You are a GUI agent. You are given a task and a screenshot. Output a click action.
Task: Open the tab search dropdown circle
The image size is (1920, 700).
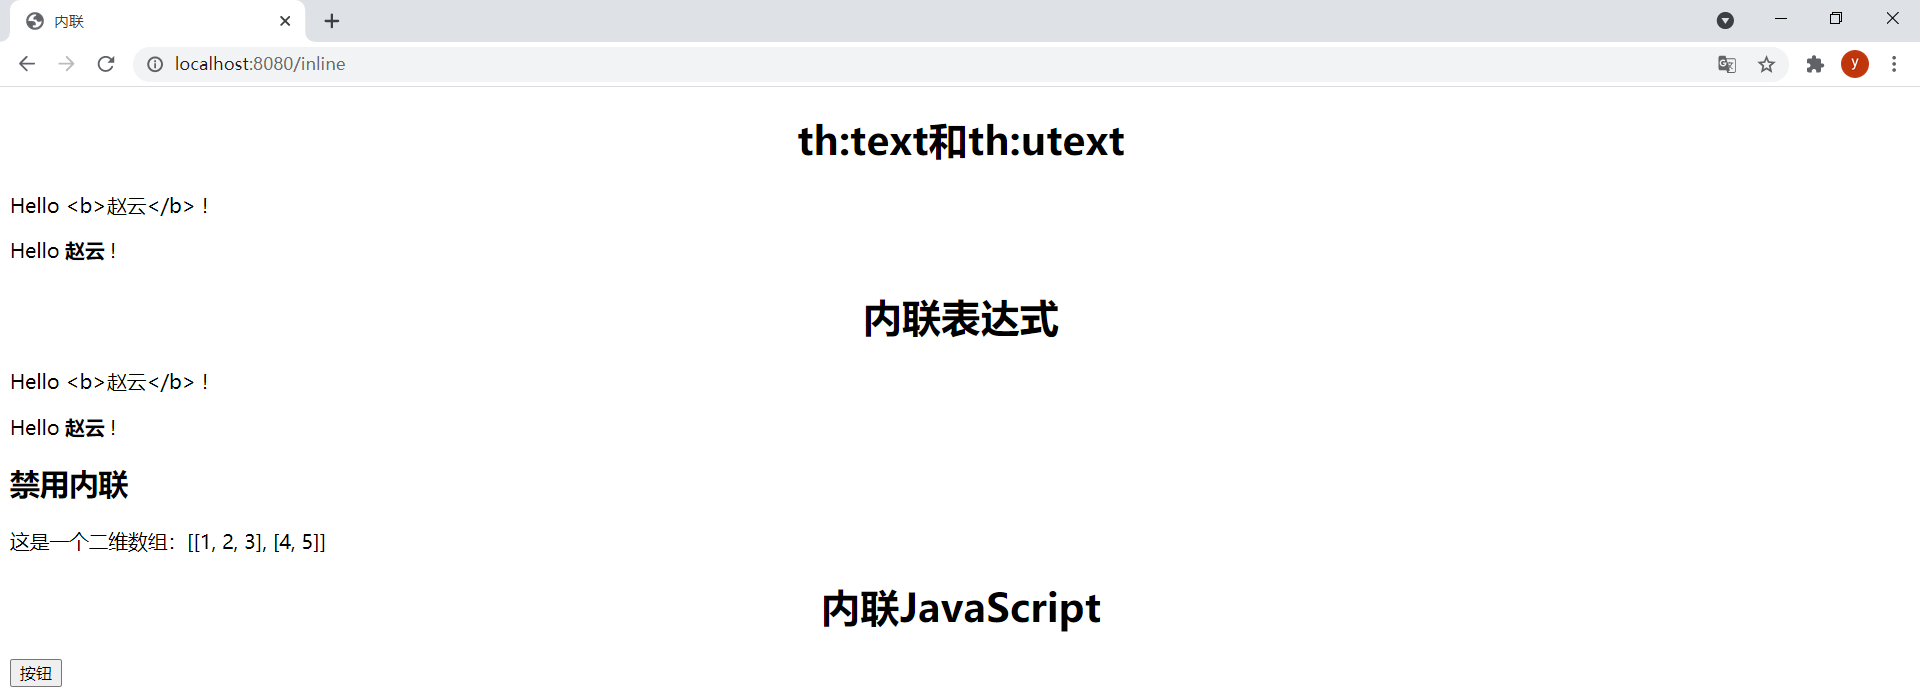click(x=1725, y=20)
